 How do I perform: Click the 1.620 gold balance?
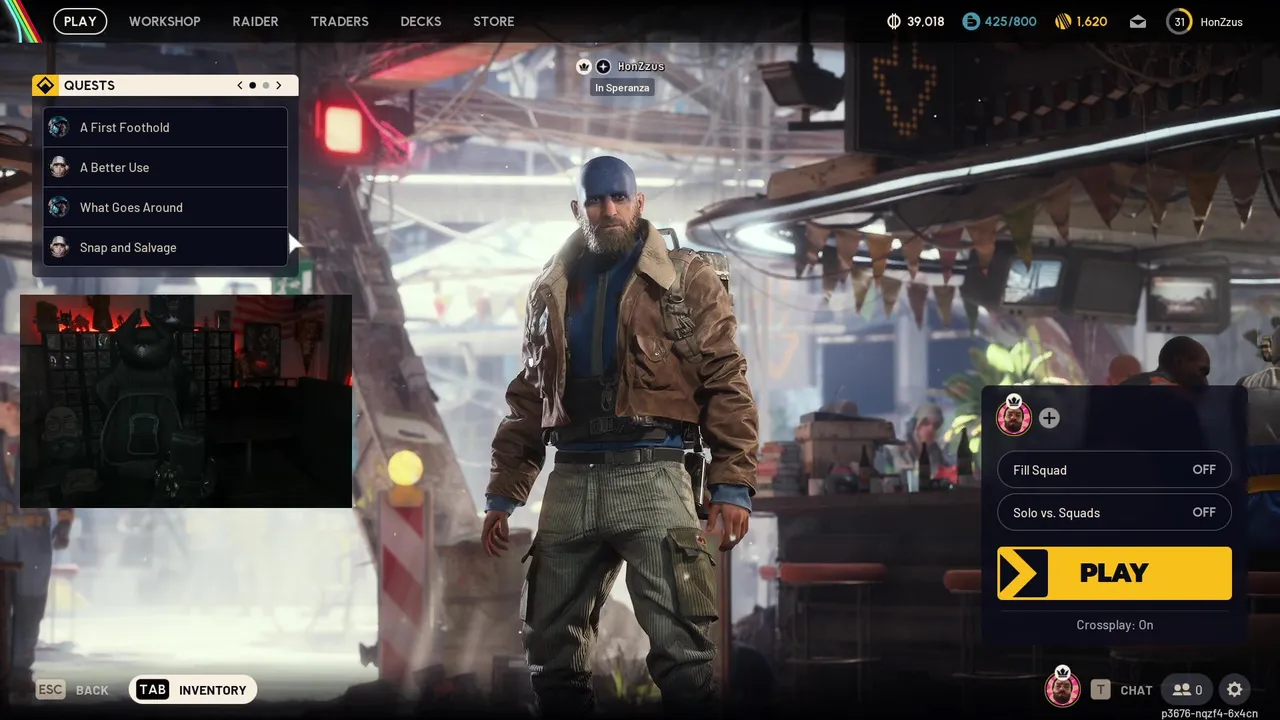pos(1092,21)
